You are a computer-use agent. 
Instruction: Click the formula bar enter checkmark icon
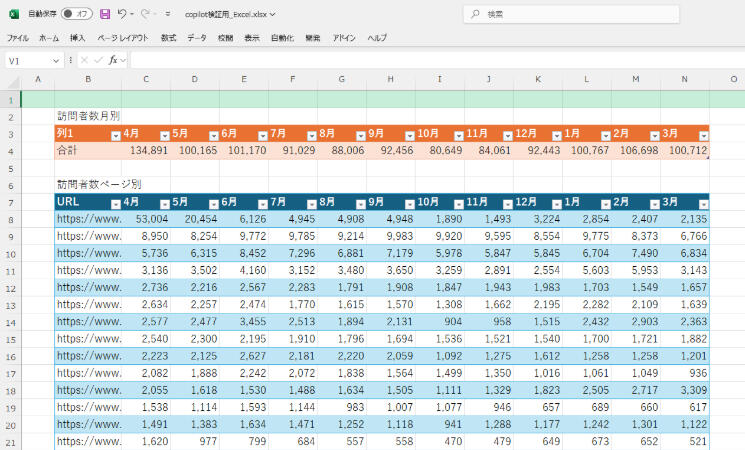point(98,60)
